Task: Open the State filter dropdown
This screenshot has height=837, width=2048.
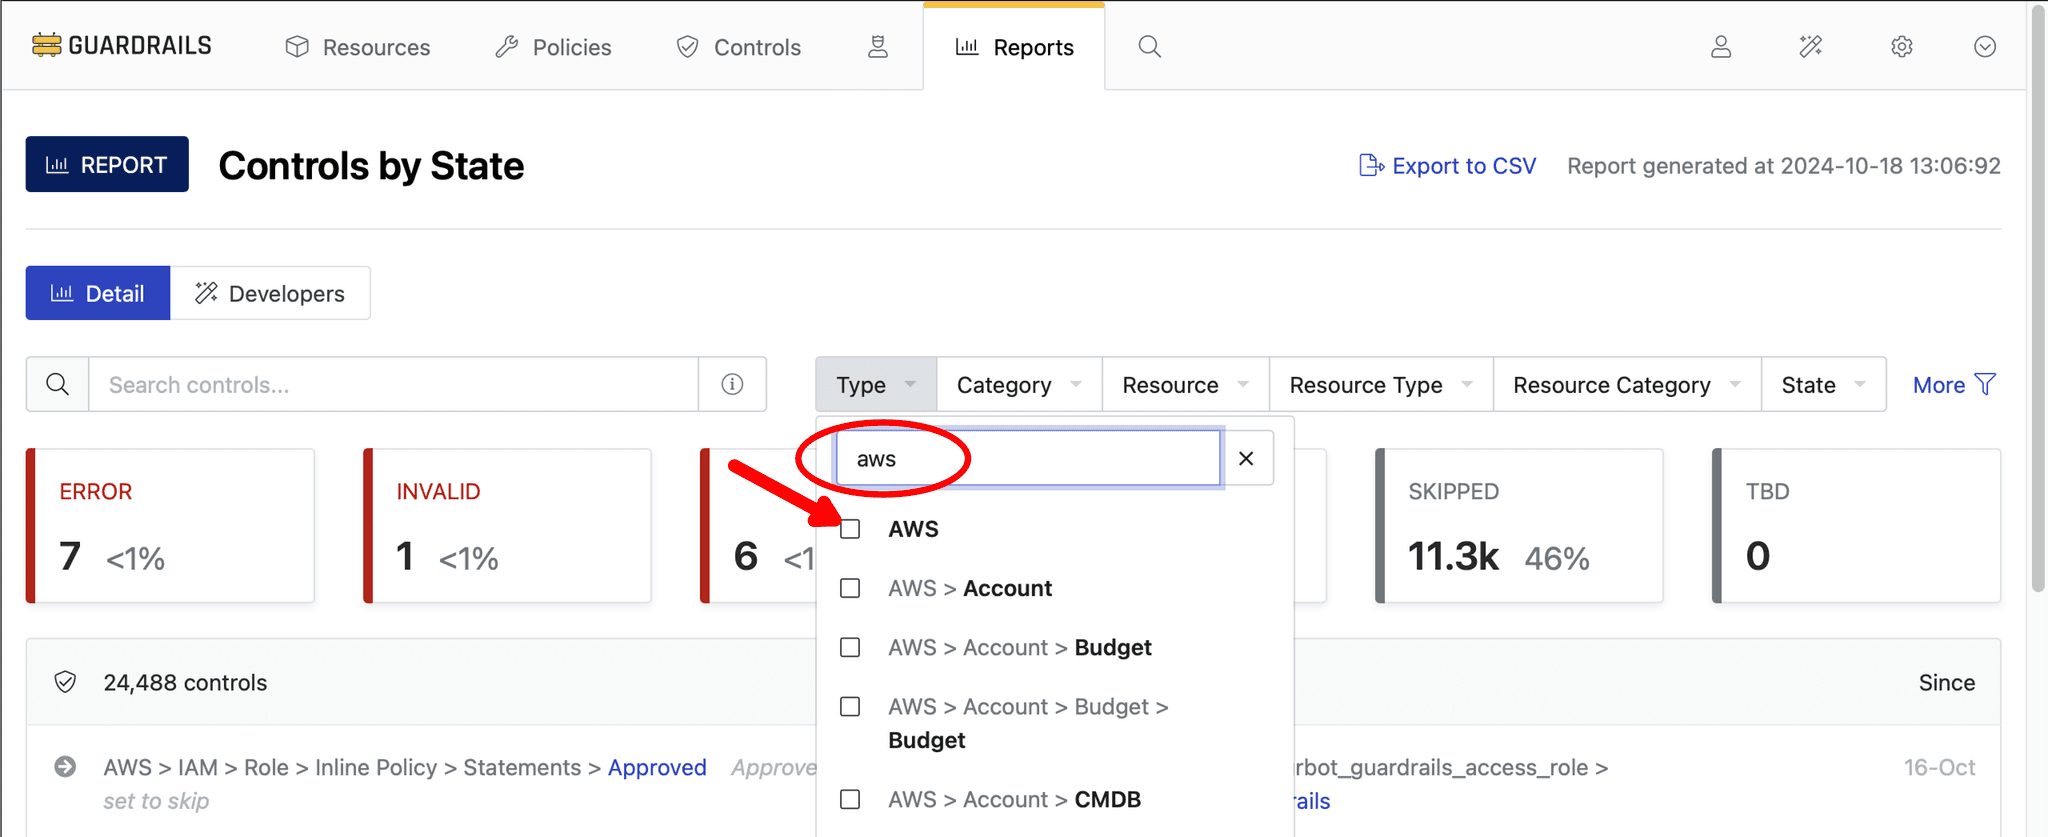Action: pos(1823,384)
